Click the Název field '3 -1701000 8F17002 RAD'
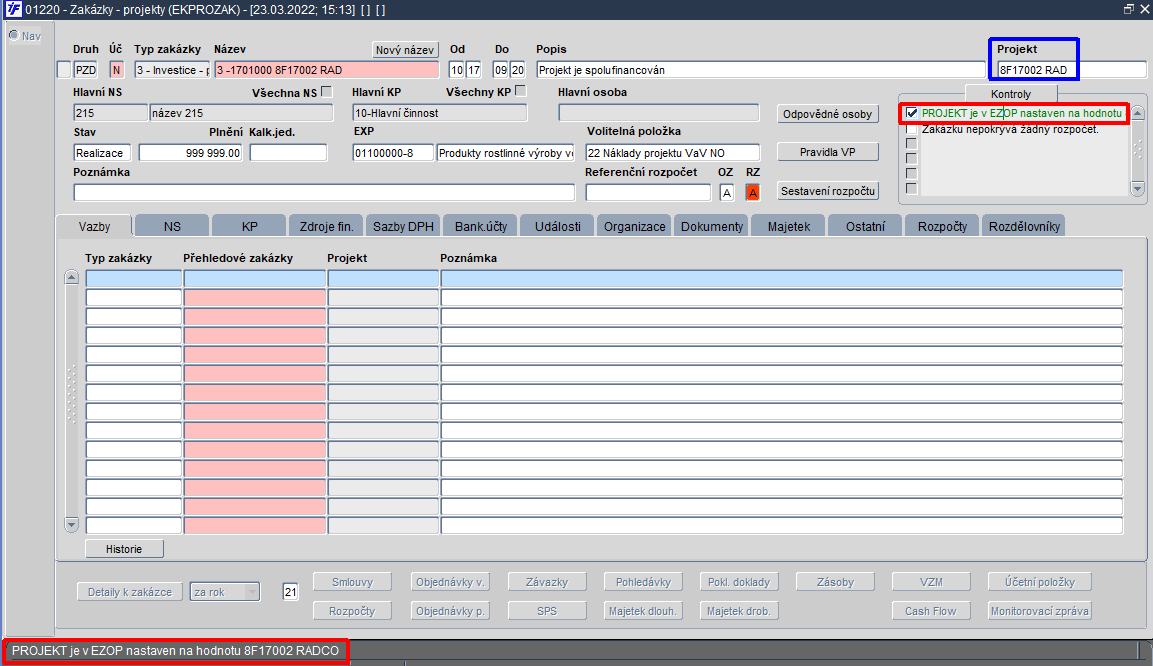 pyautogui.click(x=326, y=70)
